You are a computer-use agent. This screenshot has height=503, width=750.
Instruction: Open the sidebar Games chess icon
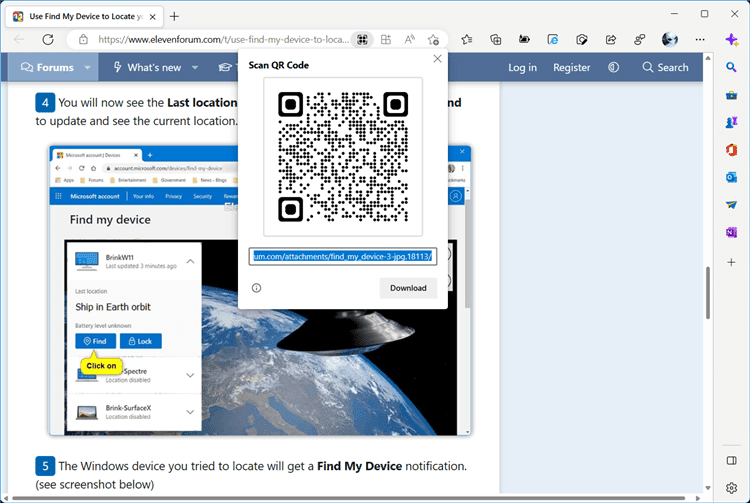(731, 122)
